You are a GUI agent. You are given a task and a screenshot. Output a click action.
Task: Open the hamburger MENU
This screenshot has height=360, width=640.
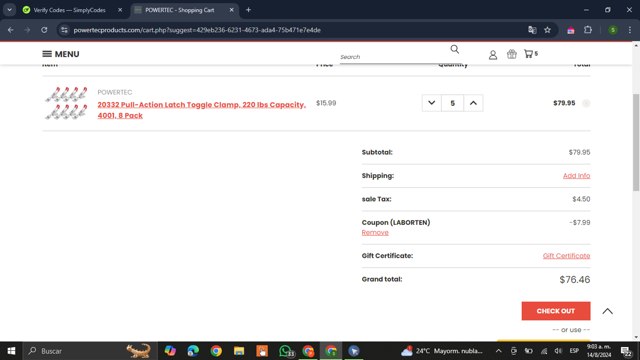(x=61, y=54)
